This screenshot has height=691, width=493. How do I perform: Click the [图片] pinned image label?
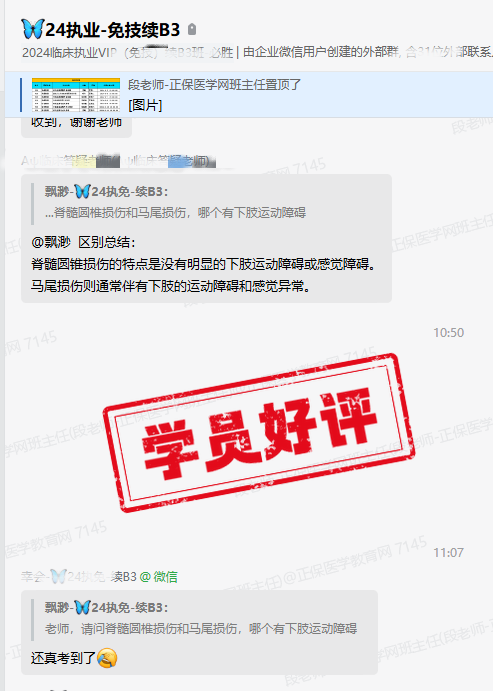click(x=145, y=105)
